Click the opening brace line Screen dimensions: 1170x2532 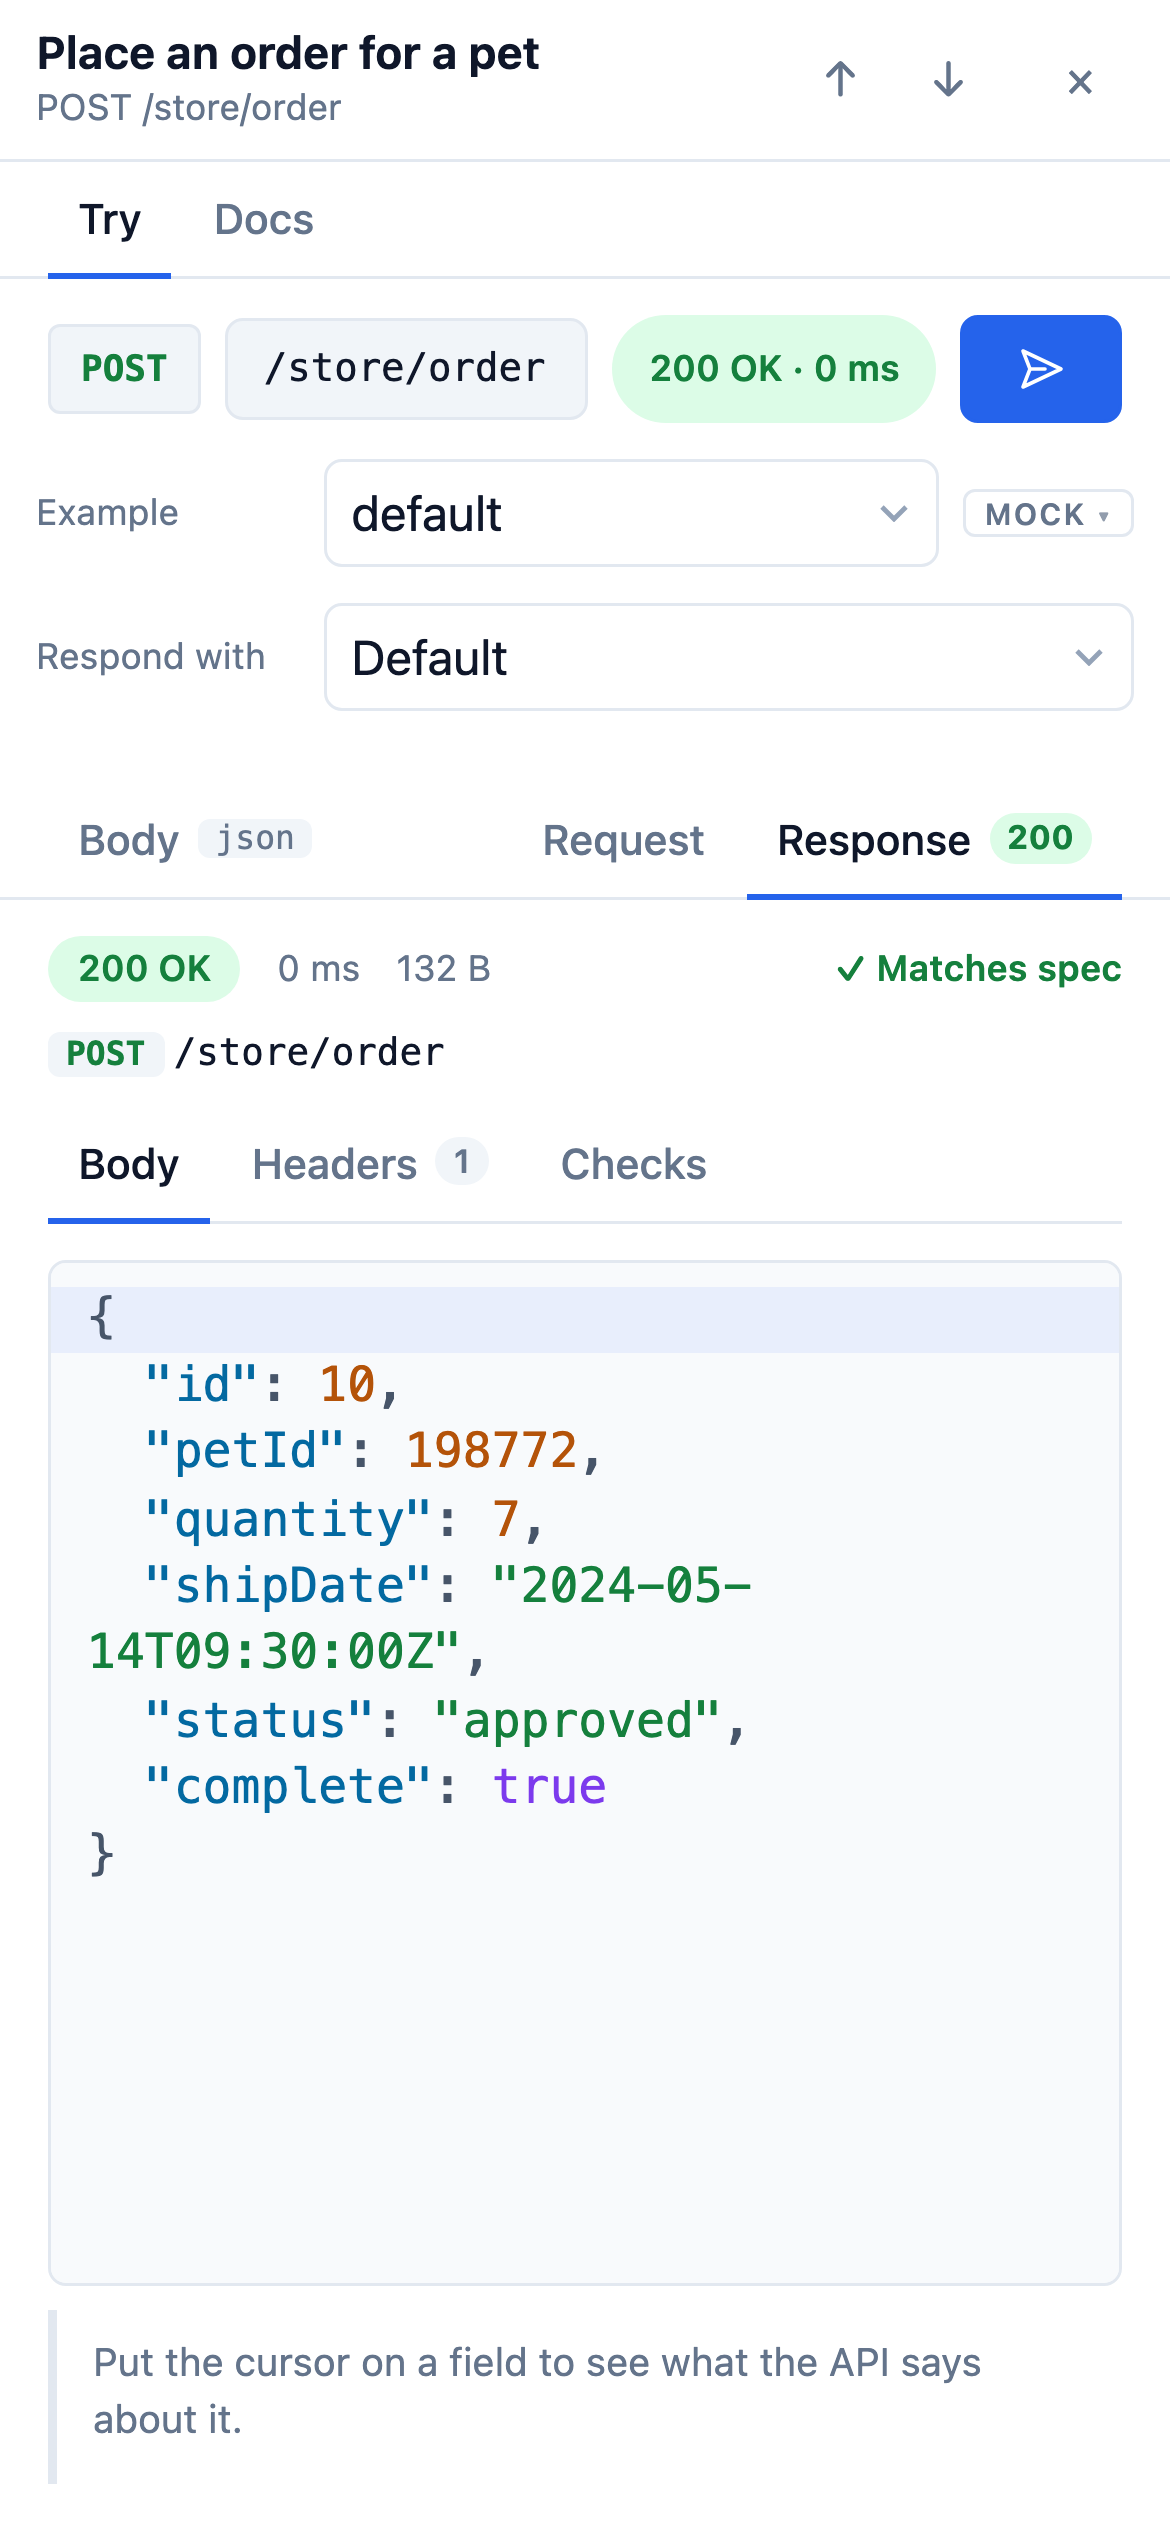(585, 1319)
